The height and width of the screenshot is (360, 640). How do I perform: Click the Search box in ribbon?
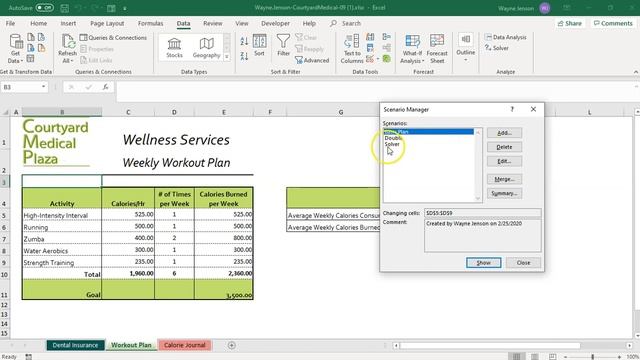click(346, 23)
